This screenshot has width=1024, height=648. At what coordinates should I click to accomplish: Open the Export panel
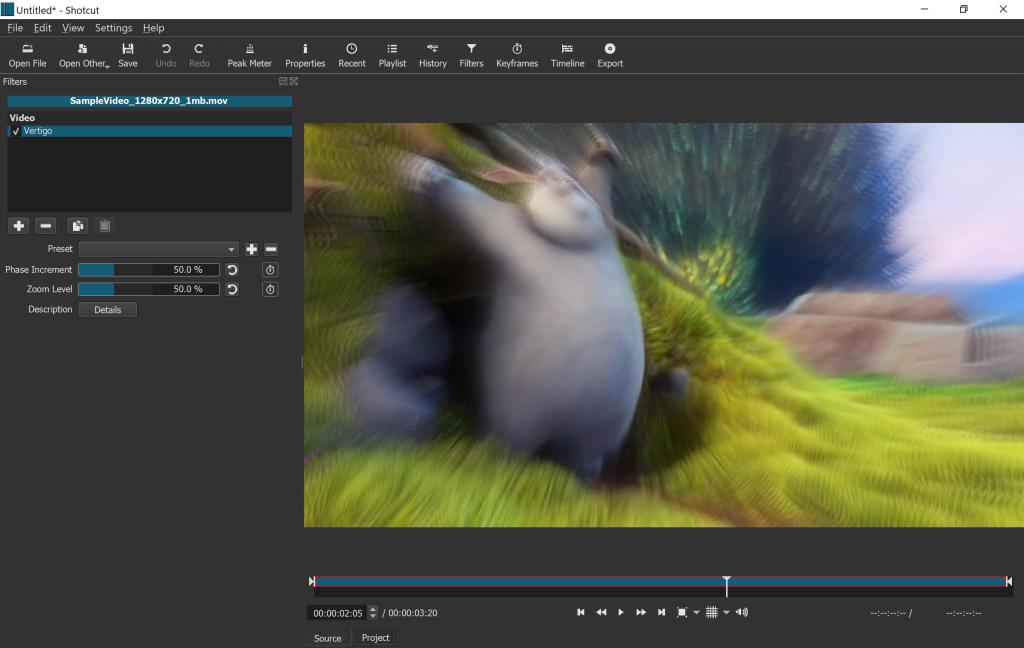(610, 55)
